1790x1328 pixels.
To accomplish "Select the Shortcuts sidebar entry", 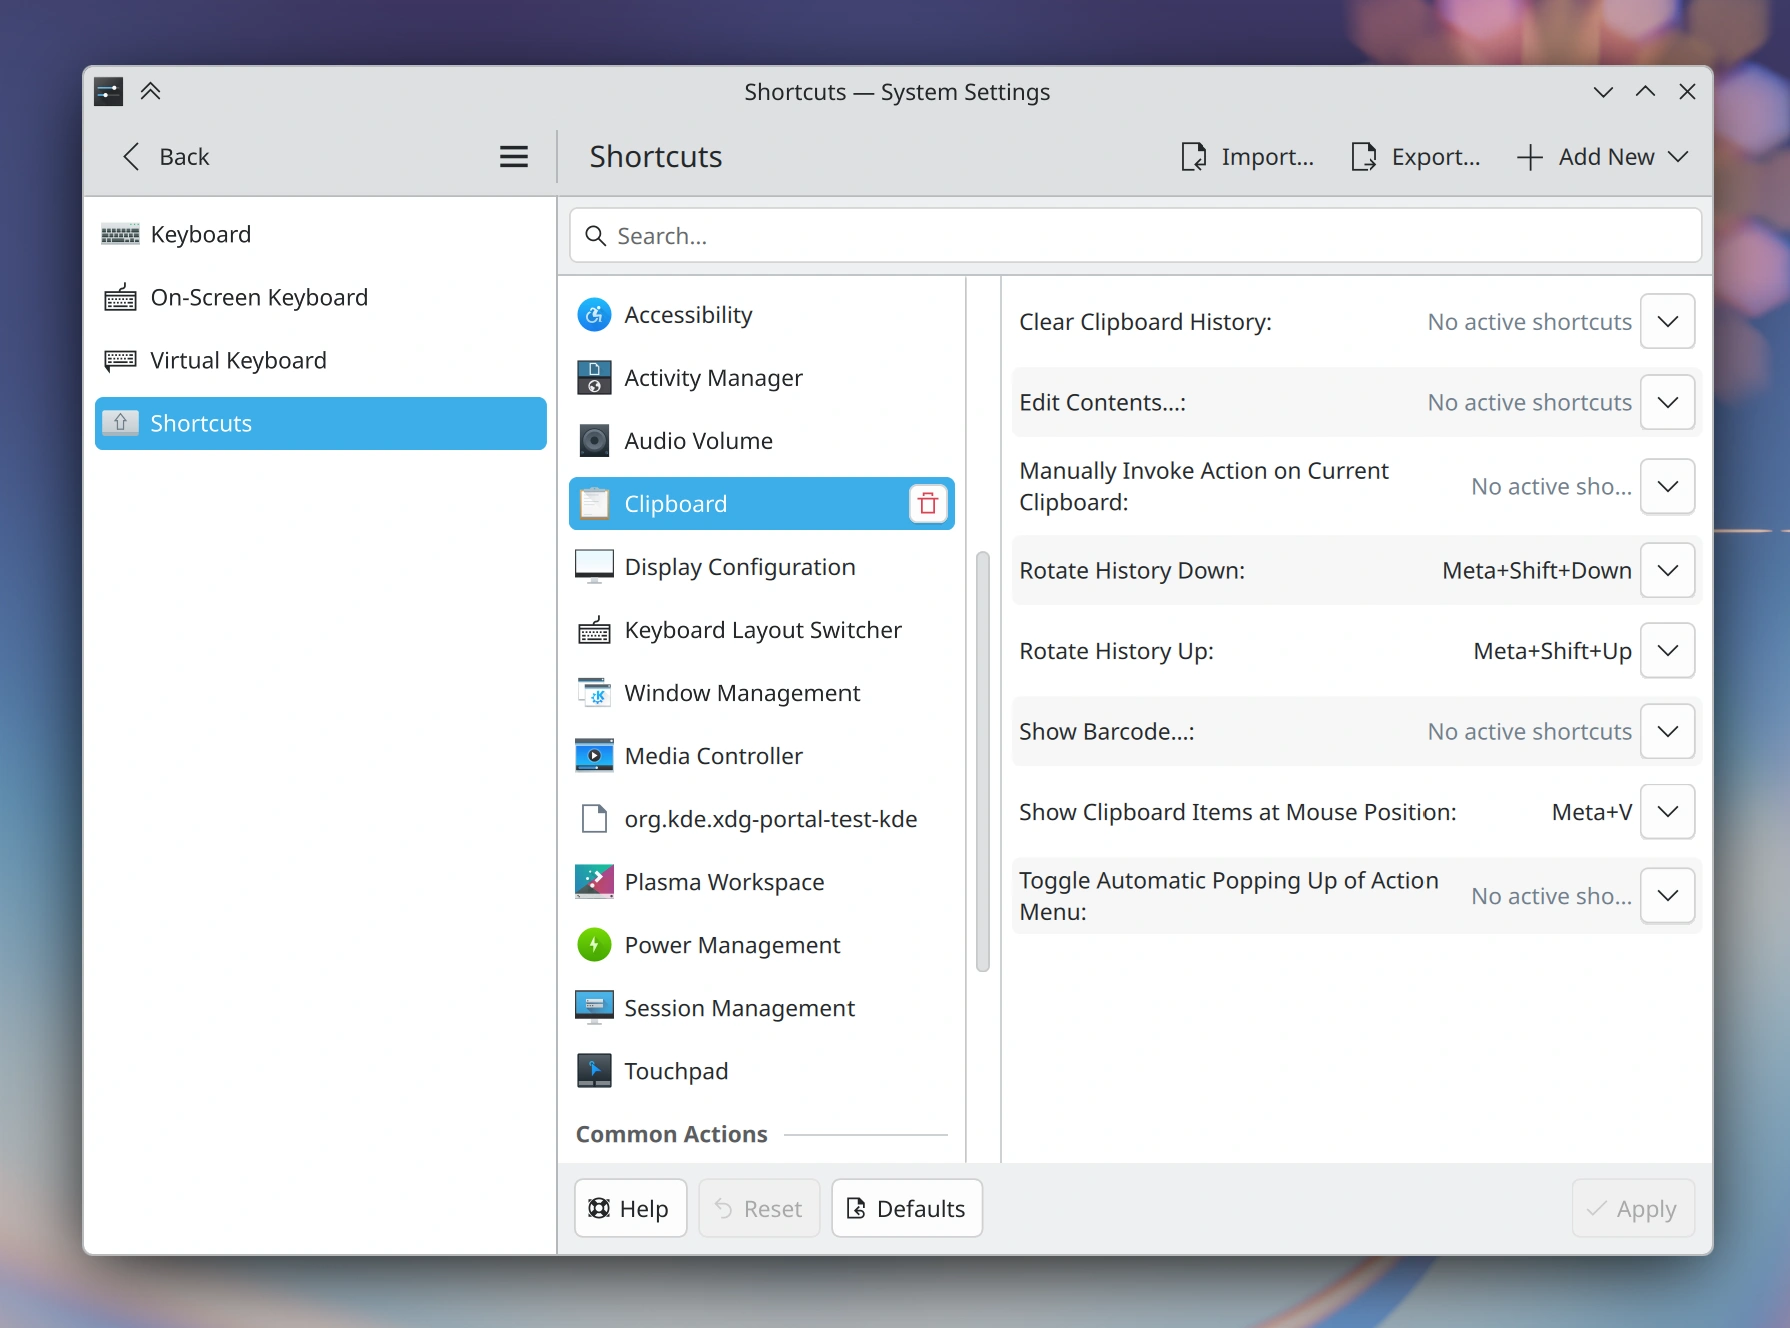I will 320,423.
